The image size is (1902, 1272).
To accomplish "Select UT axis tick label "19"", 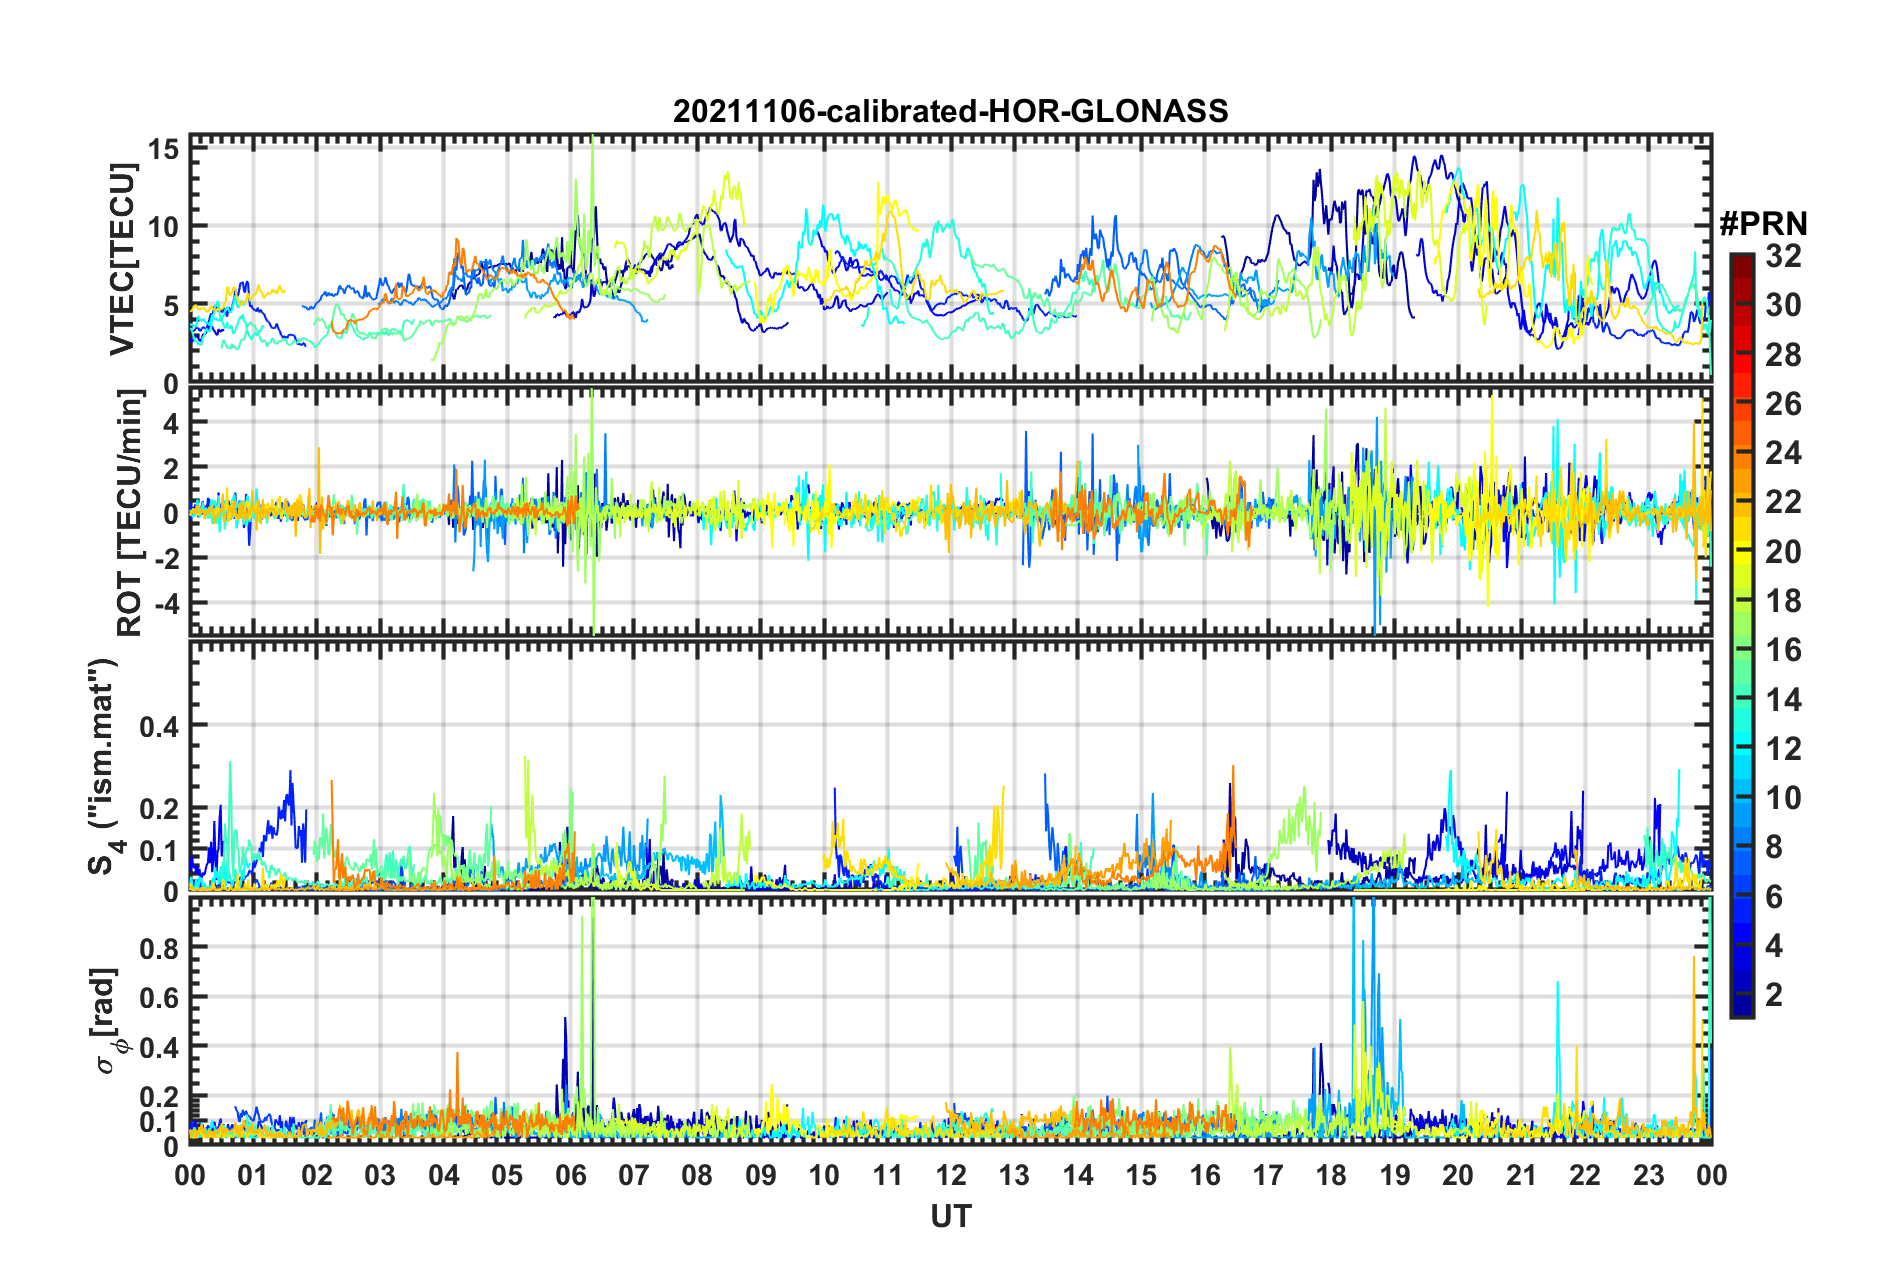I will tap(1395, 1175).
